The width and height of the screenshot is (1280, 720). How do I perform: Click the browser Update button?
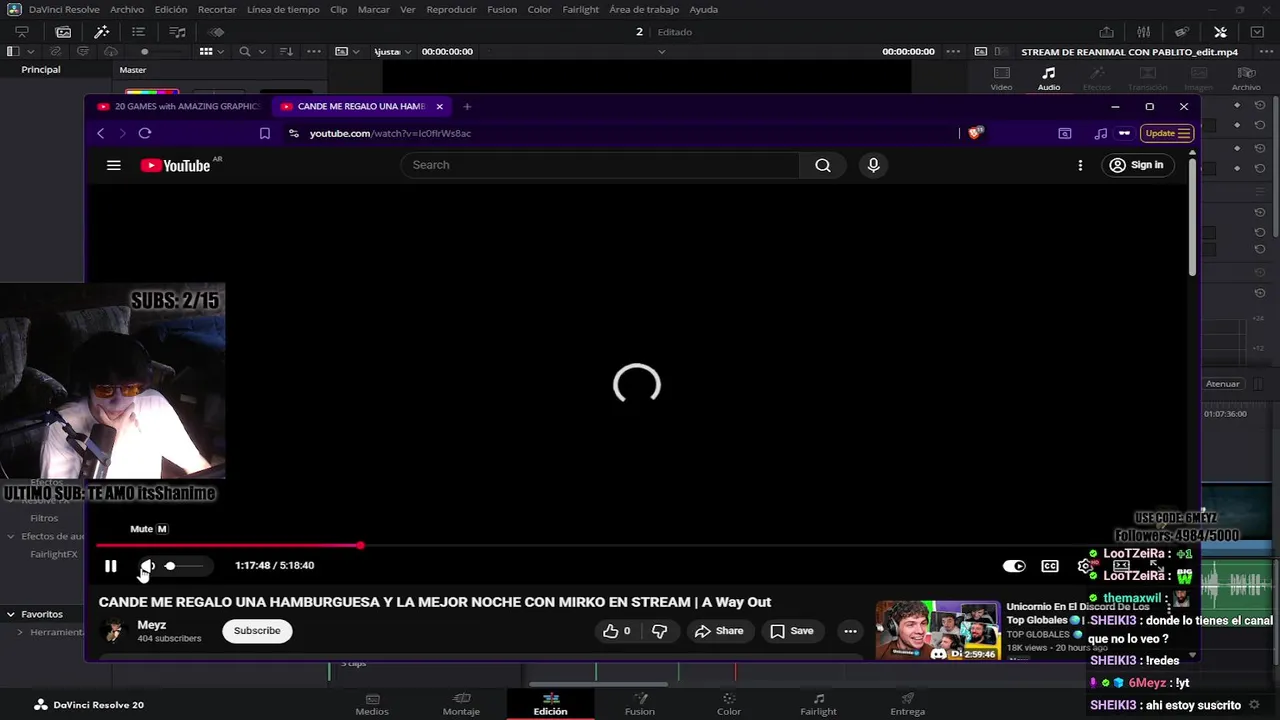point(1166,133)
